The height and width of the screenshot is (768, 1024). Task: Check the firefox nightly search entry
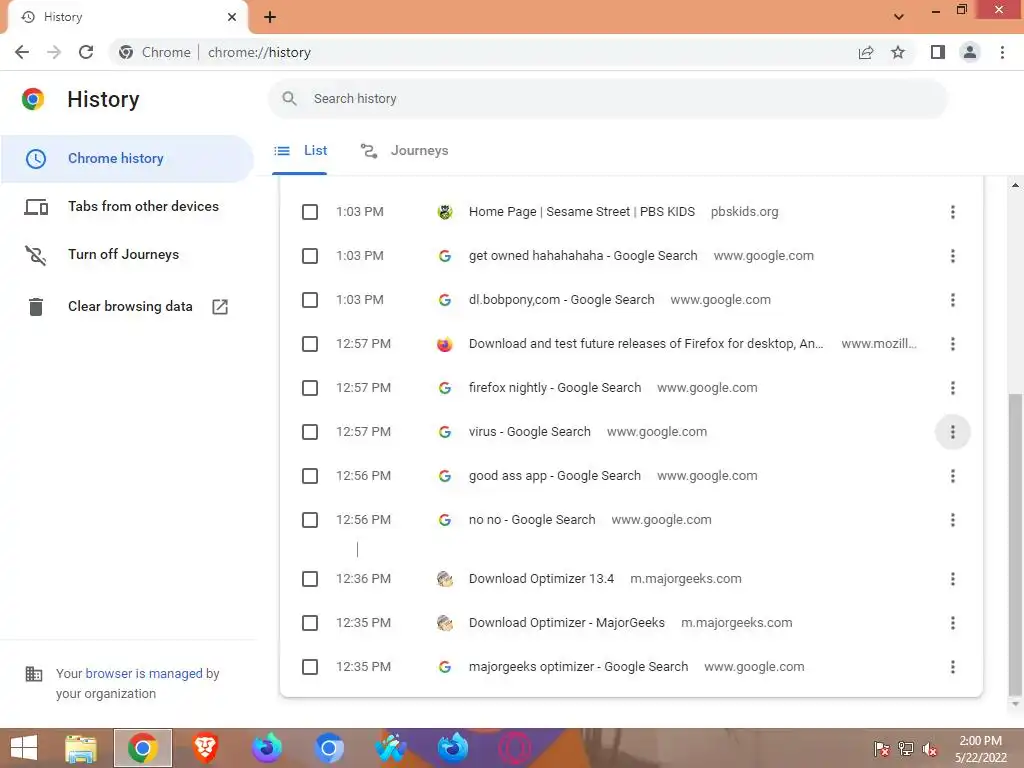tap(310, 388)
